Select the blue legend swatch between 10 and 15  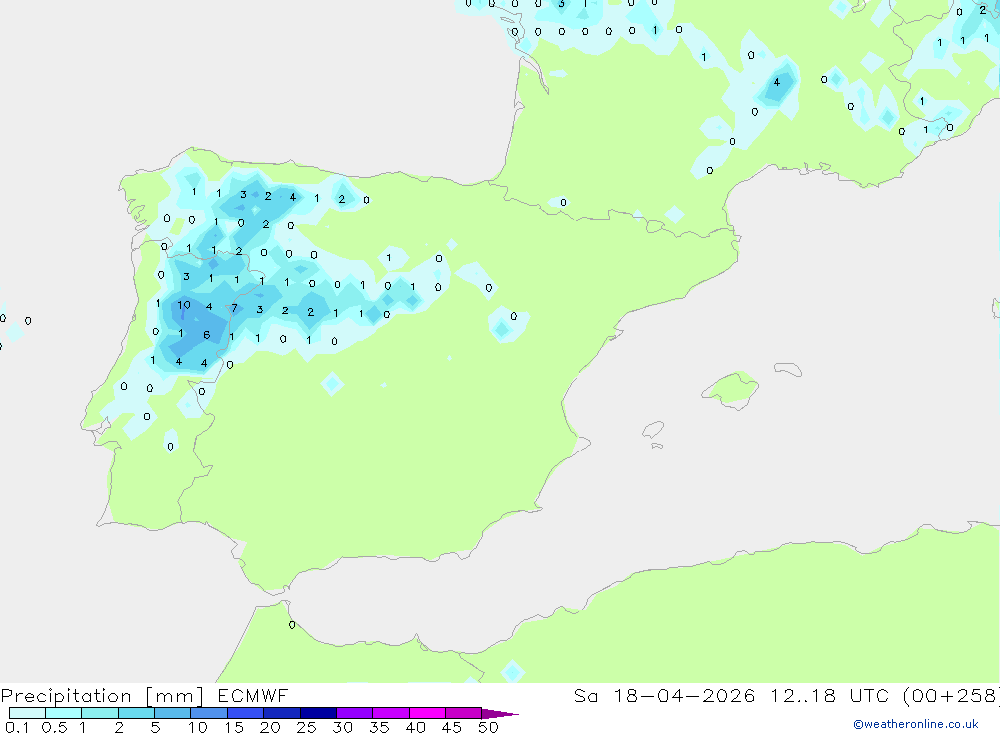tap(209, 713)
